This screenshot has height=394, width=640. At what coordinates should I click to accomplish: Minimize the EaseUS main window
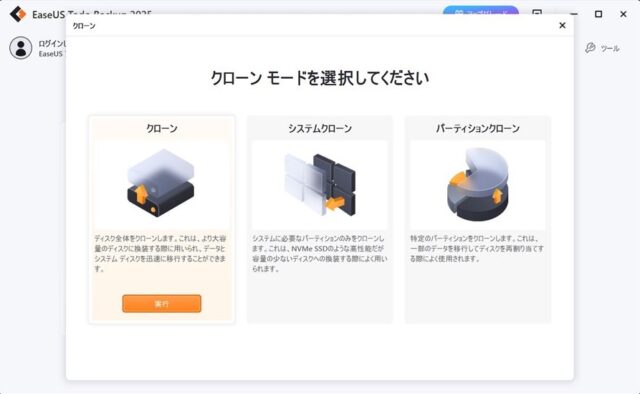573,13
